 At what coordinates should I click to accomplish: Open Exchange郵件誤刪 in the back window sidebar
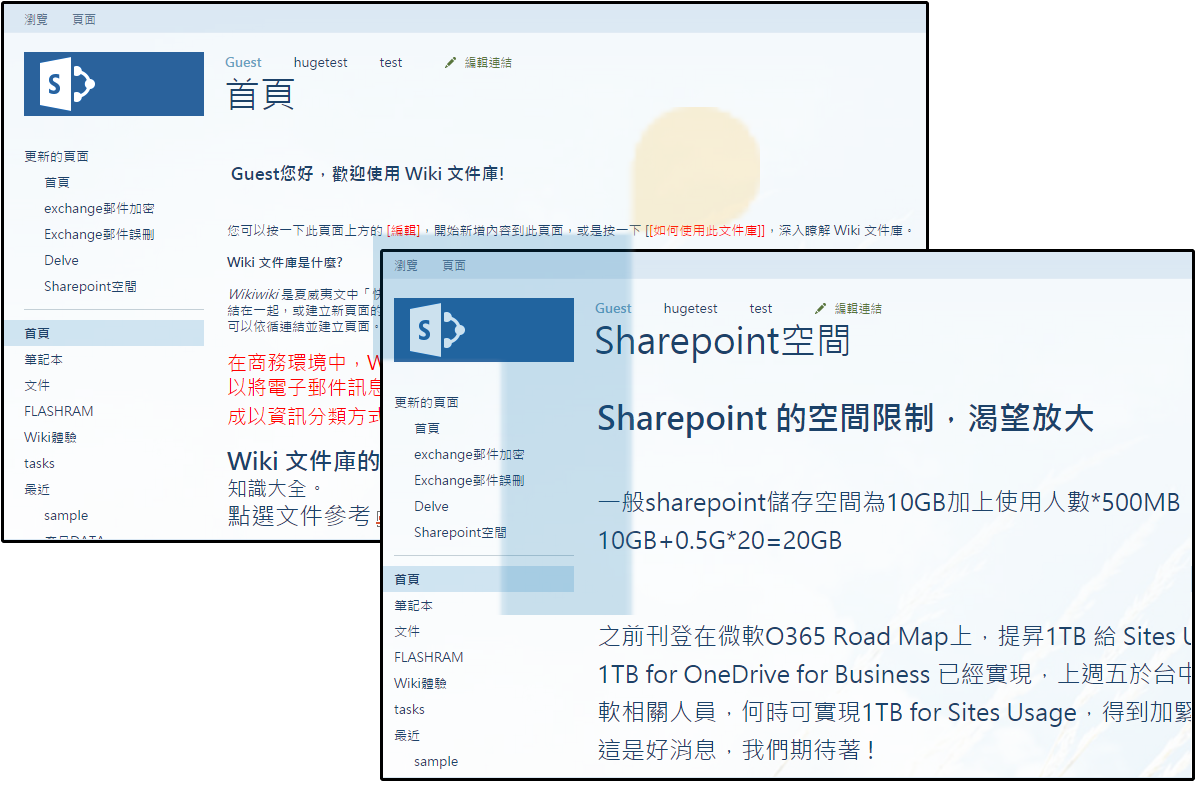click(99, 234)
